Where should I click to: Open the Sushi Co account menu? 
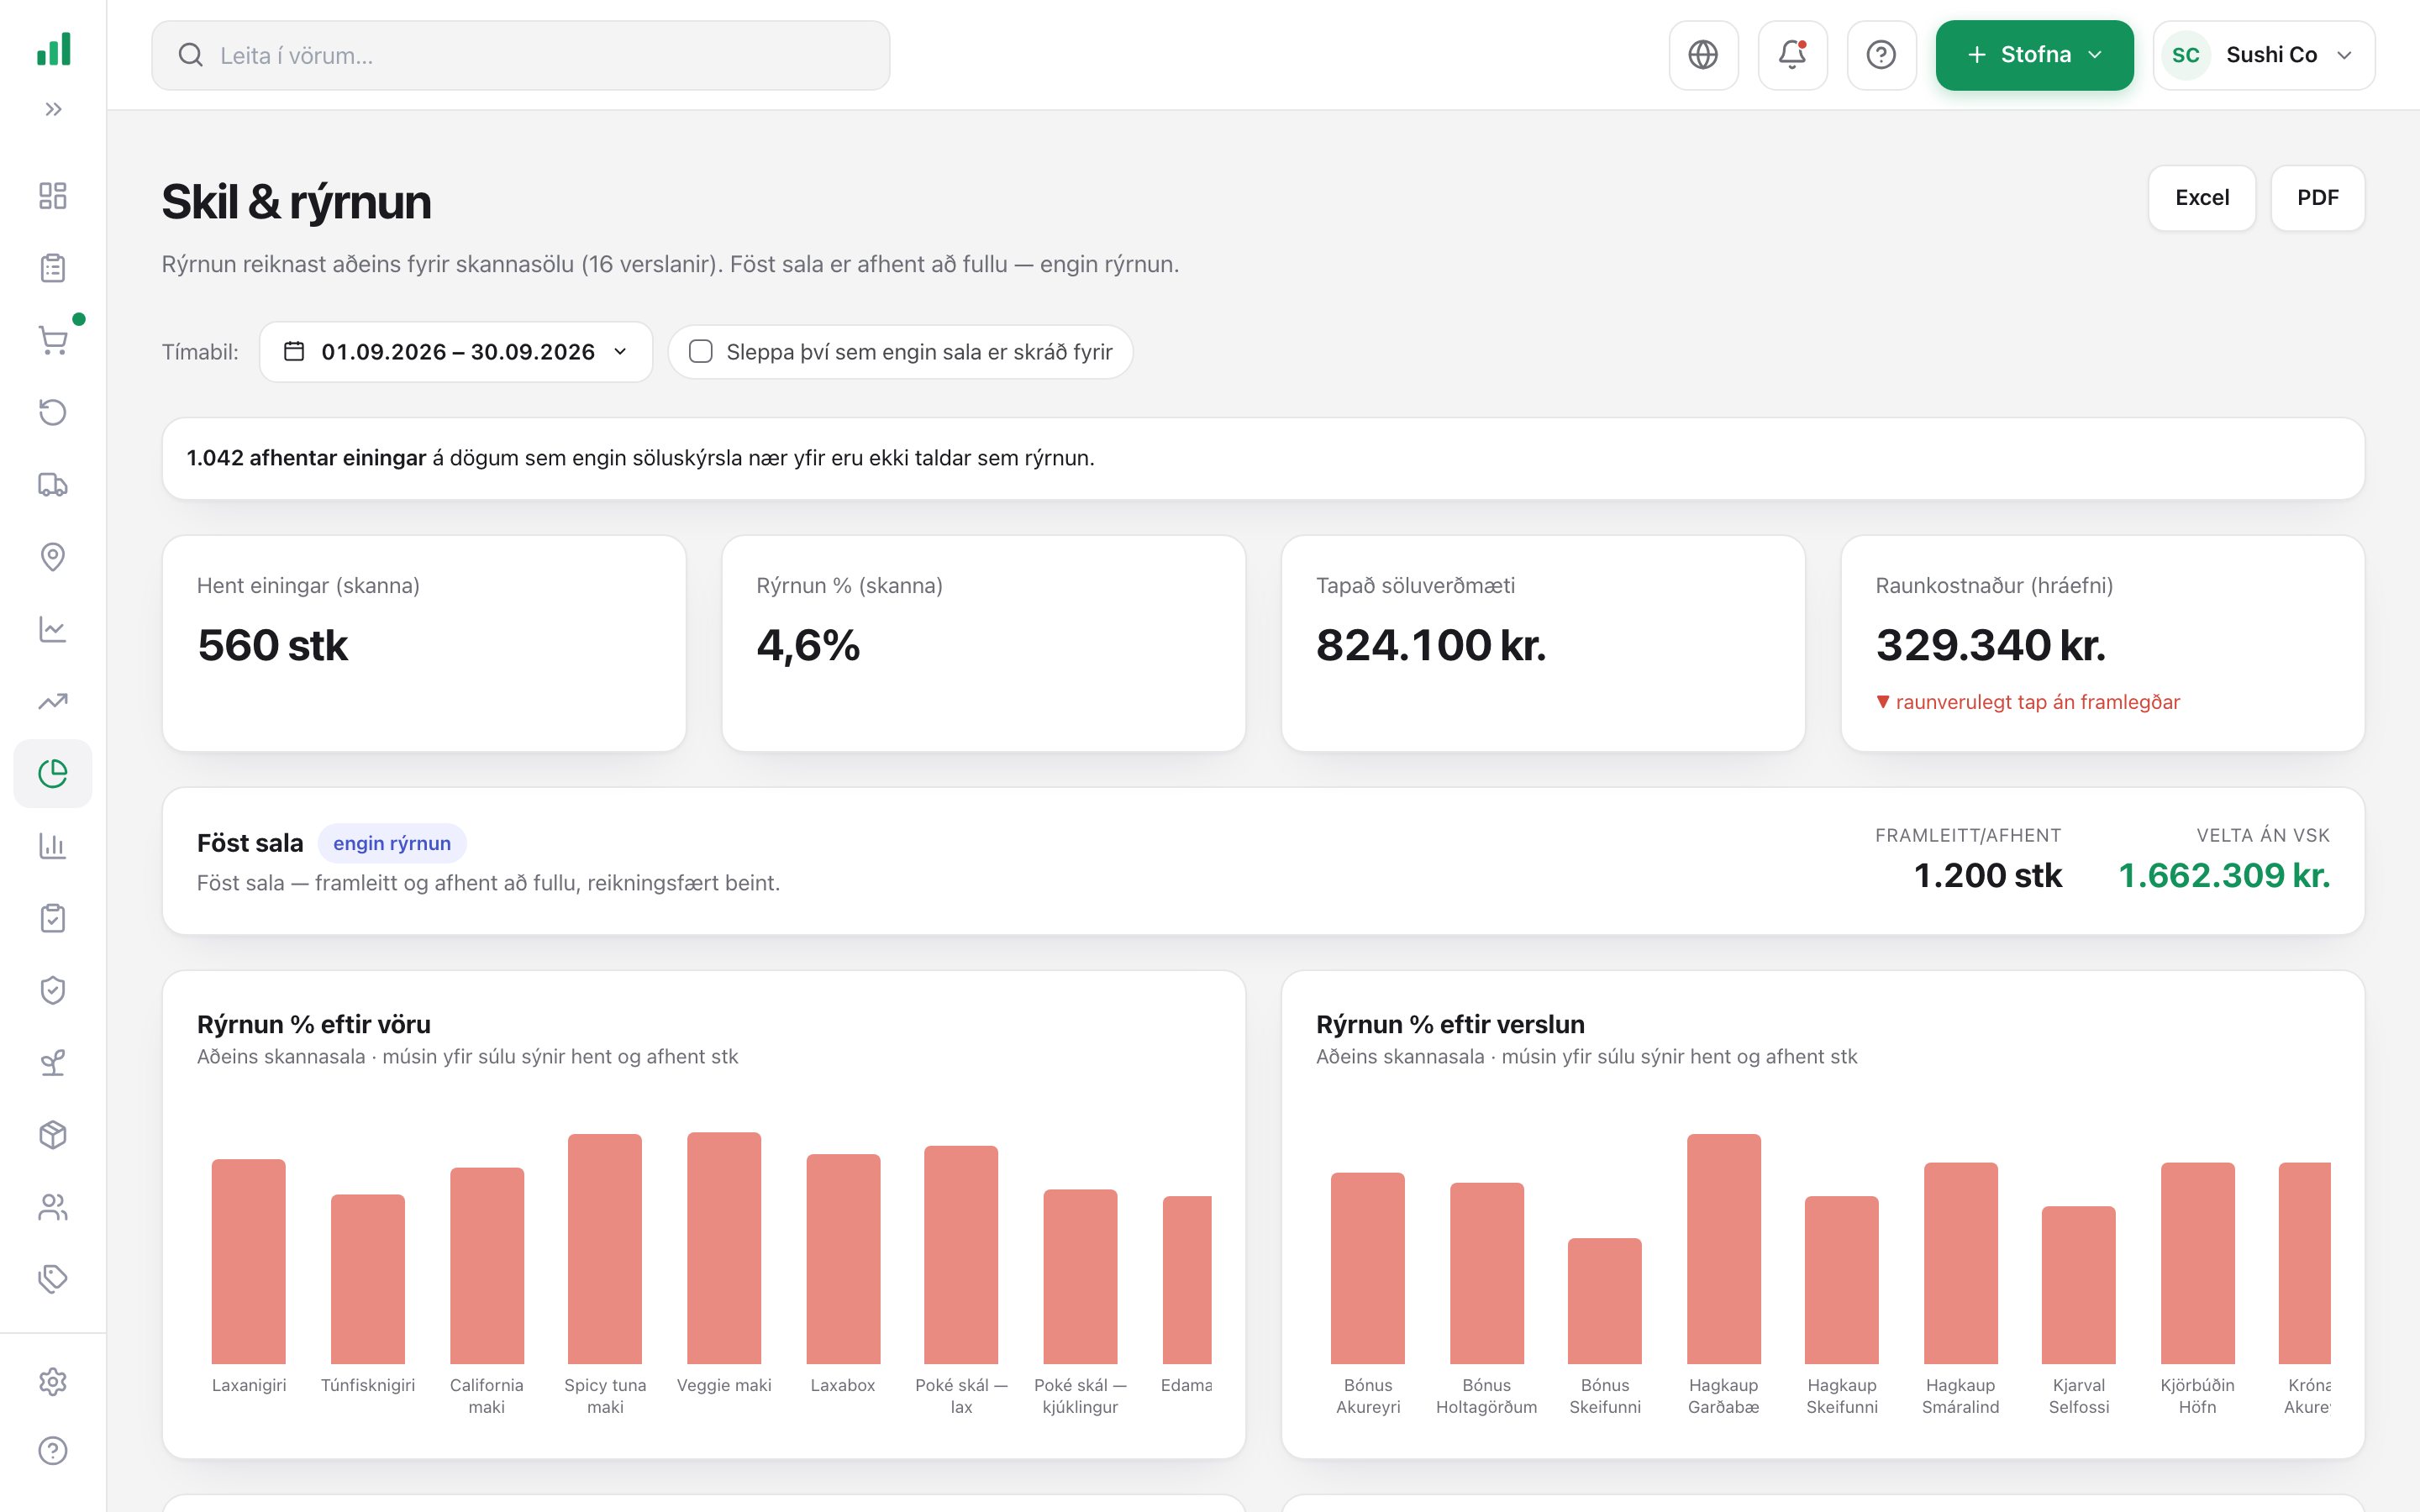(x=2264, y=55)
